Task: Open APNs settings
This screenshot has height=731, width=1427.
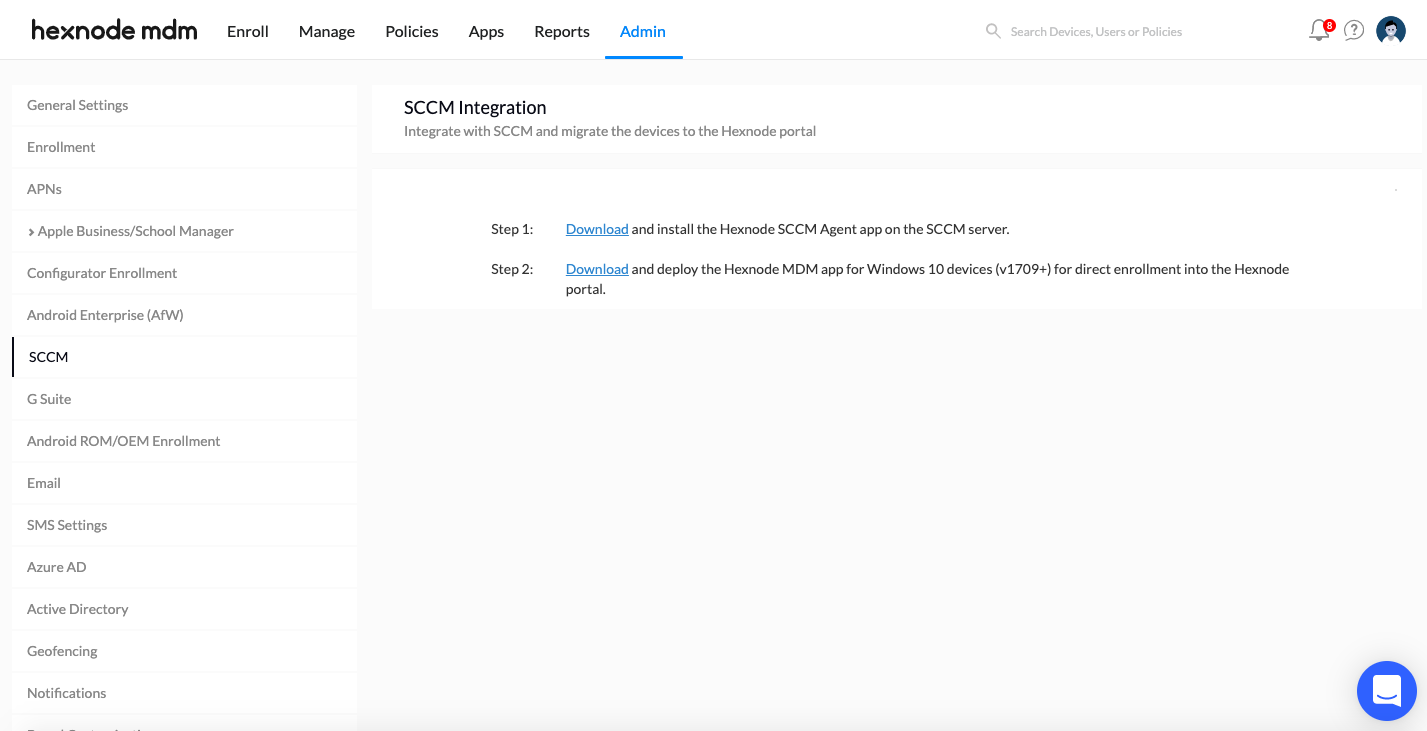Action: (184, 189)
